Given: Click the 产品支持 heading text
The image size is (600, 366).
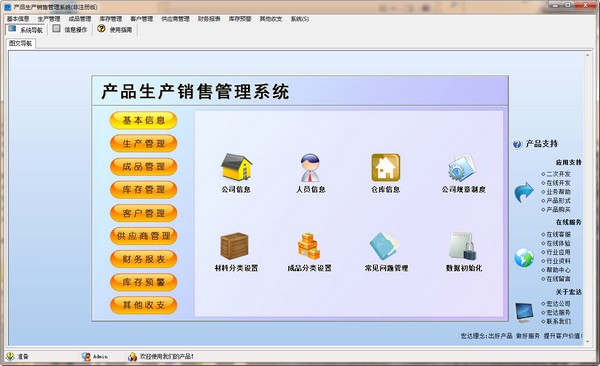Looking at the screenshot, I should coord(541,144).
